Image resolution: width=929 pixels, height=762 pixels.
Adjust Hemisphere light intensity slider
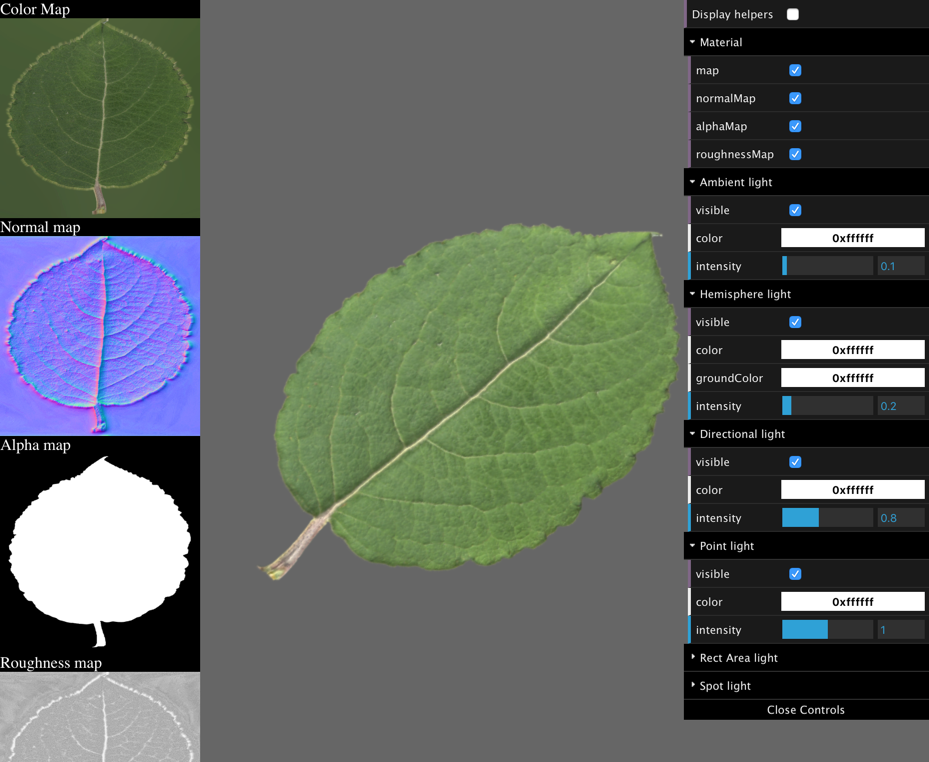pyautogui.click(x=828, y=406)
